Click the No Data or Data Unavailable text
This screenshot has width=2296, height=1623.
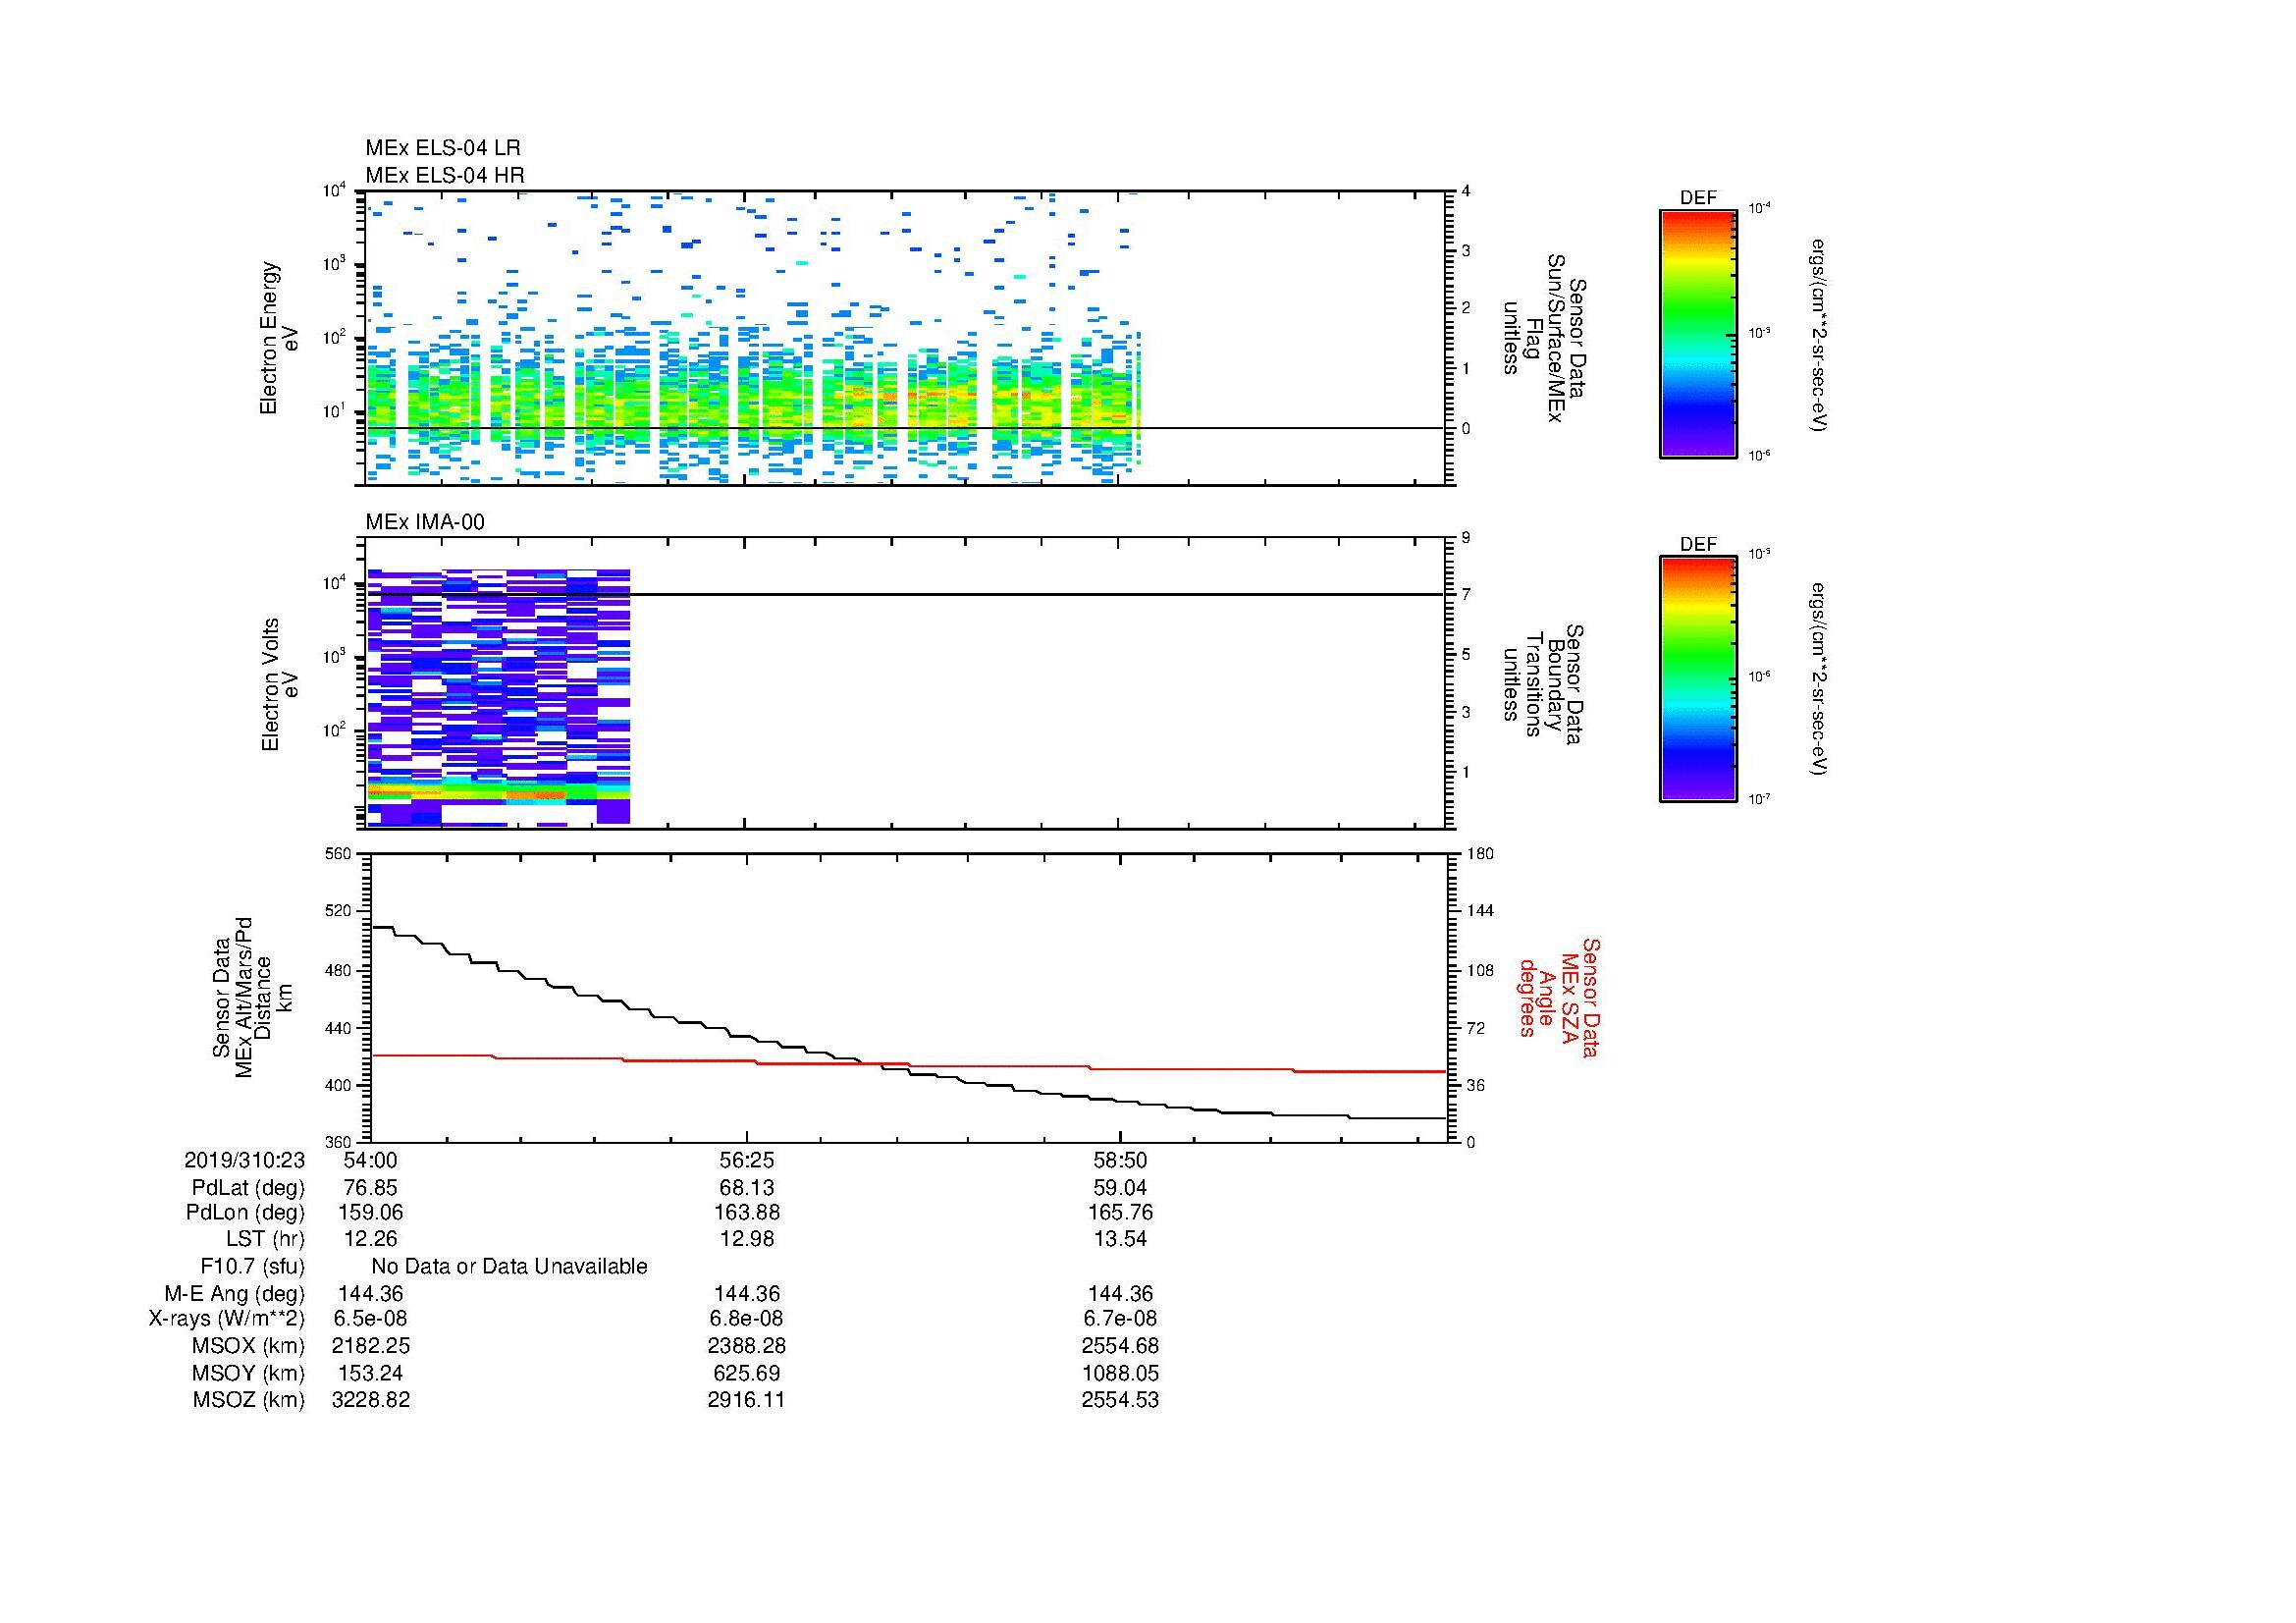click(509, 1267)
